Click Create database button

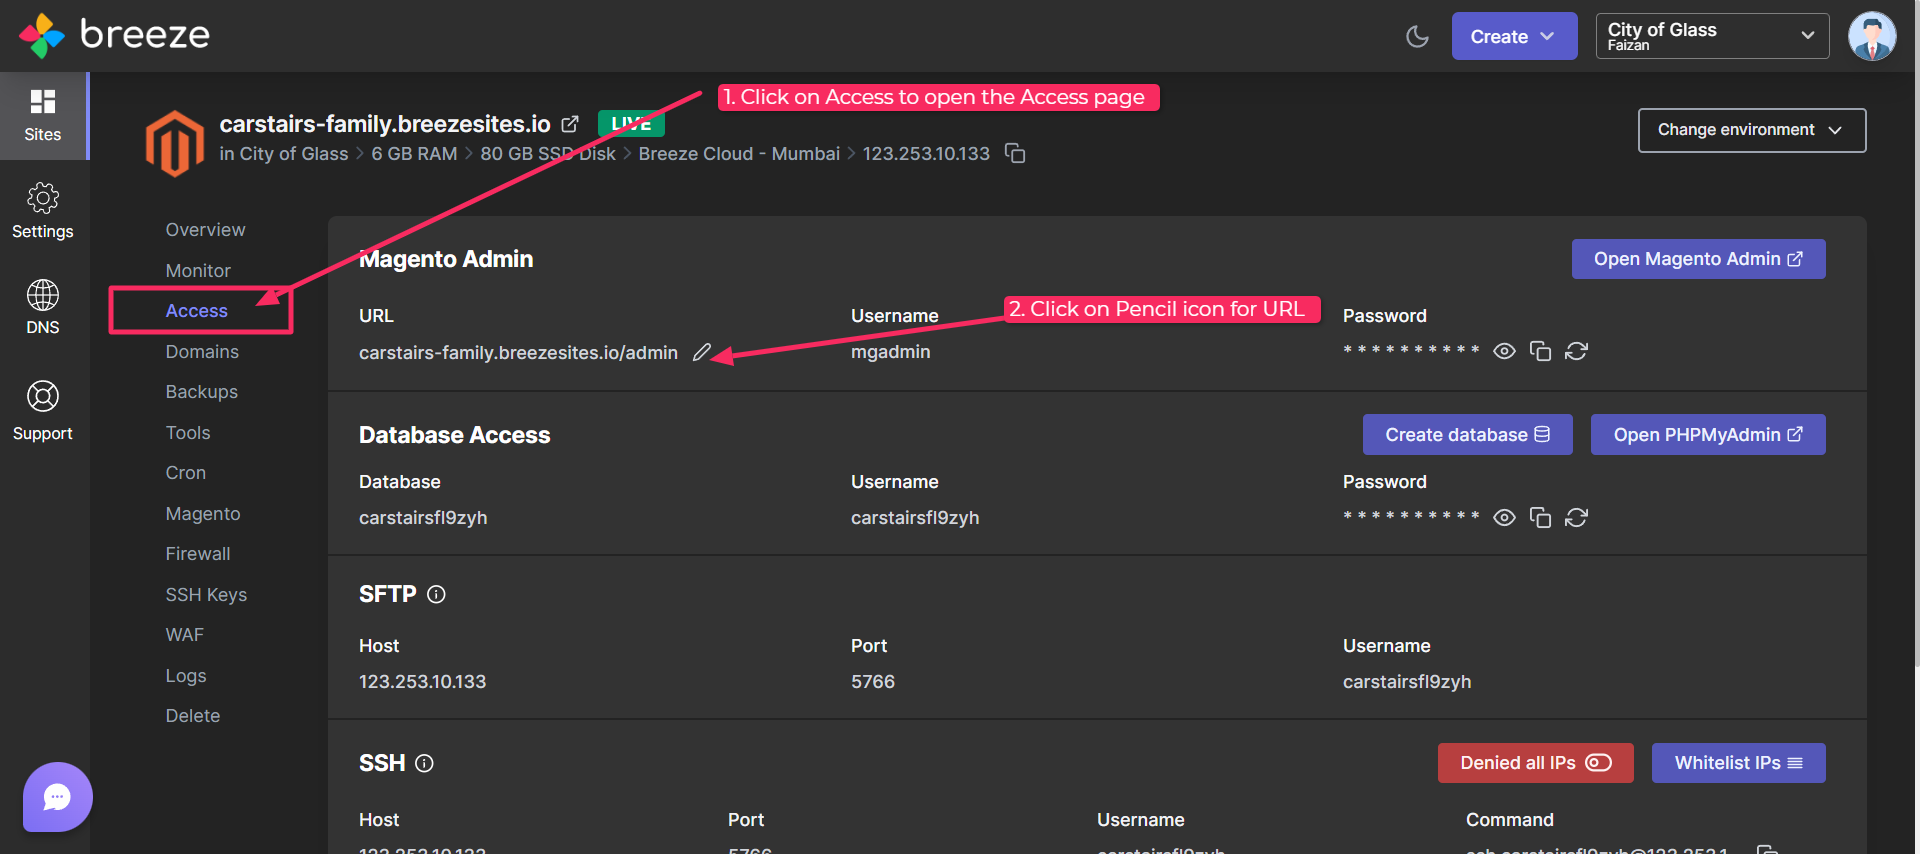1467,435
